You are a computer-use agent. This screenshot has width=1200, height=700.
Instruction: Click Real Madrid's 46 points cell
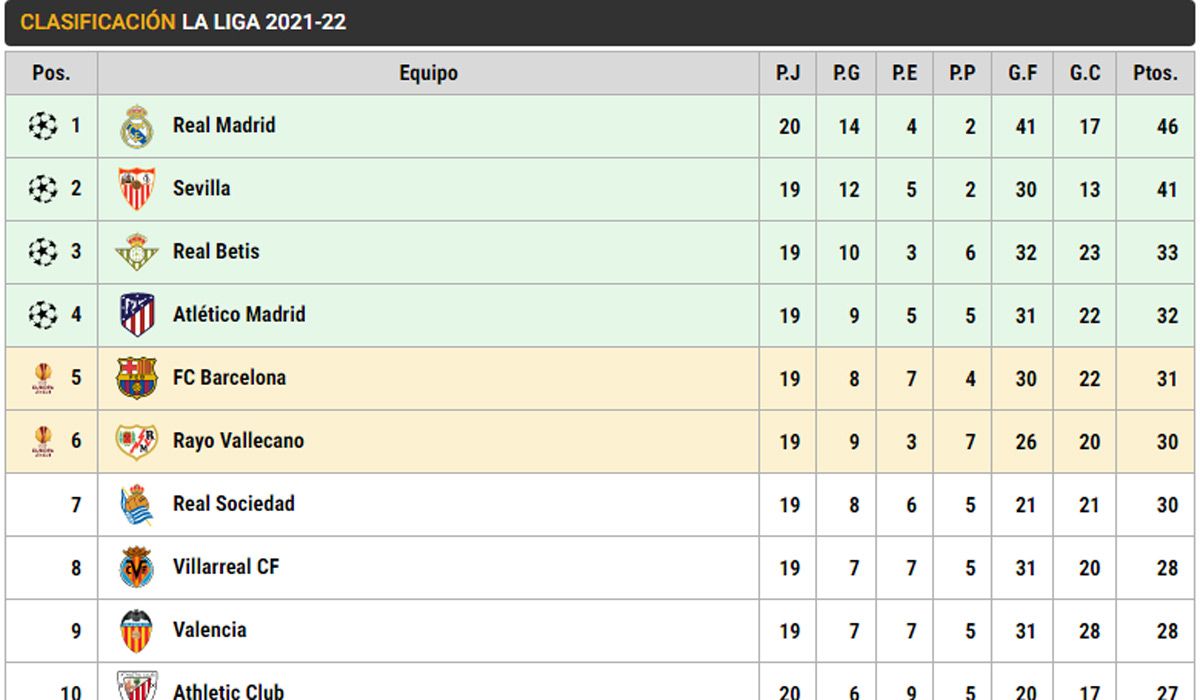(1167, 127)
